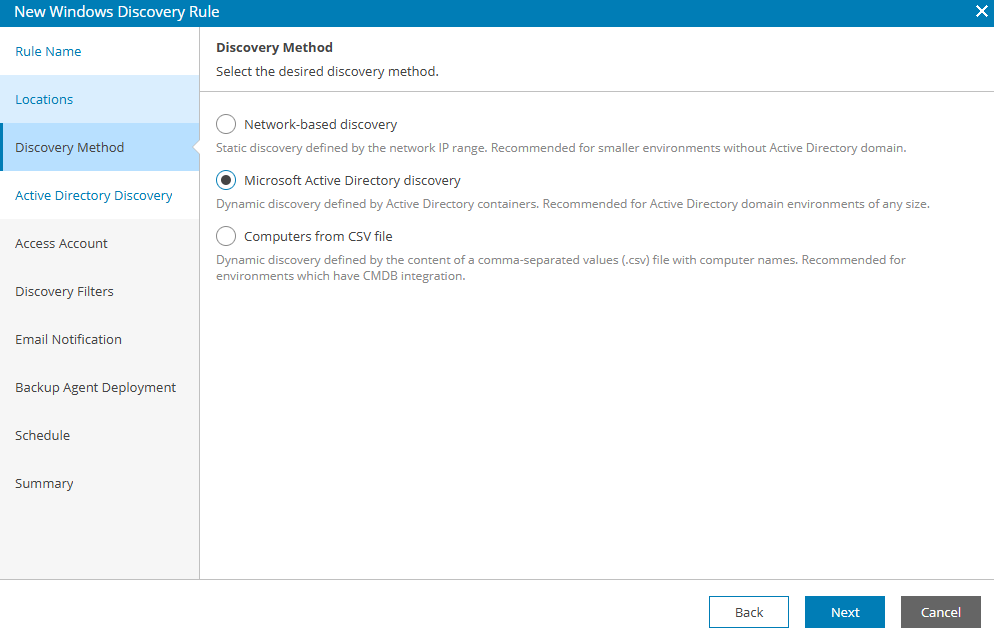Viewport: 994px width, 639px height.
Task: Click the Microsoft Active Directory discovery label
Action: (352, 180)
